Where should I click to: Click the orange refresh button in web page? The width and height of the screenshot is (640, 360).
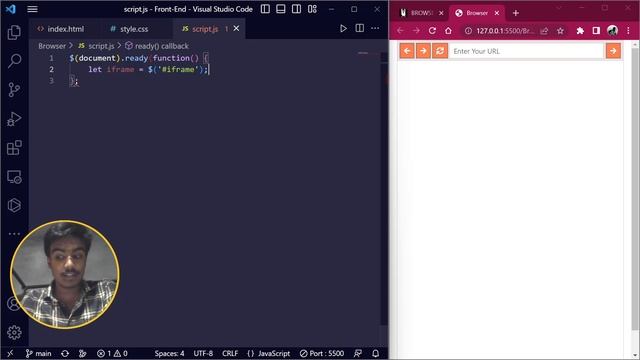point(440,51)
